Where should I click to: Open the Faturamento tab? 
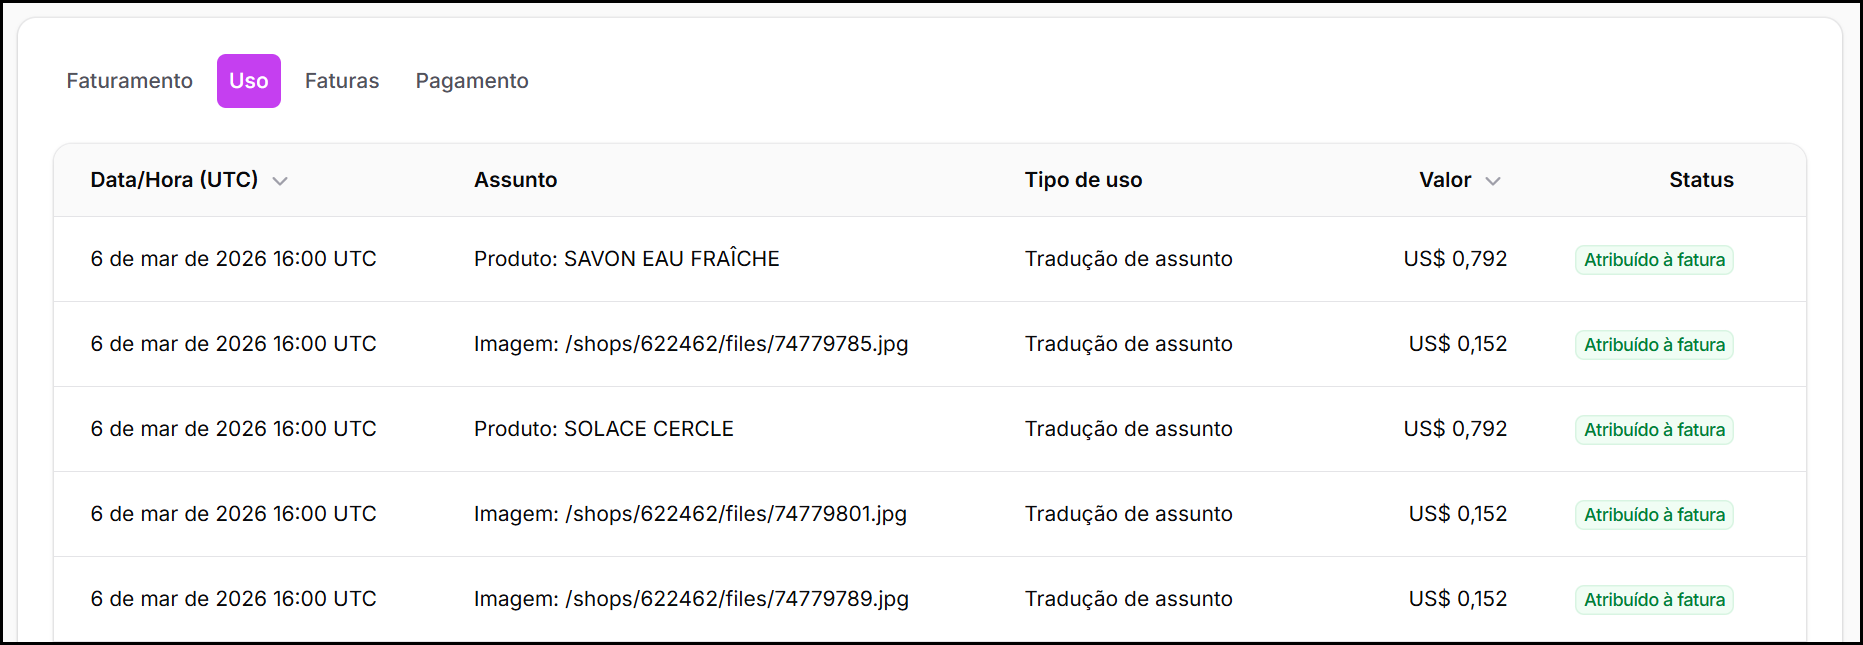tap(129, 81)
